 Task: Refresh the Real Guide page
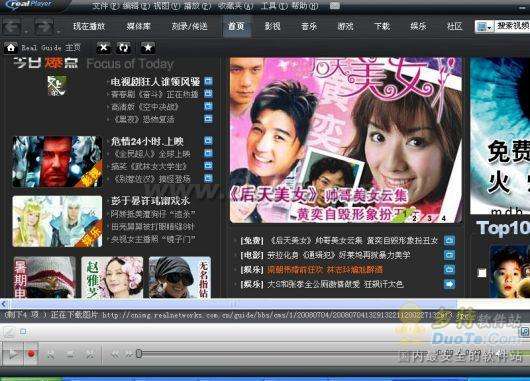pyautogui.click(x=123, y=48)
